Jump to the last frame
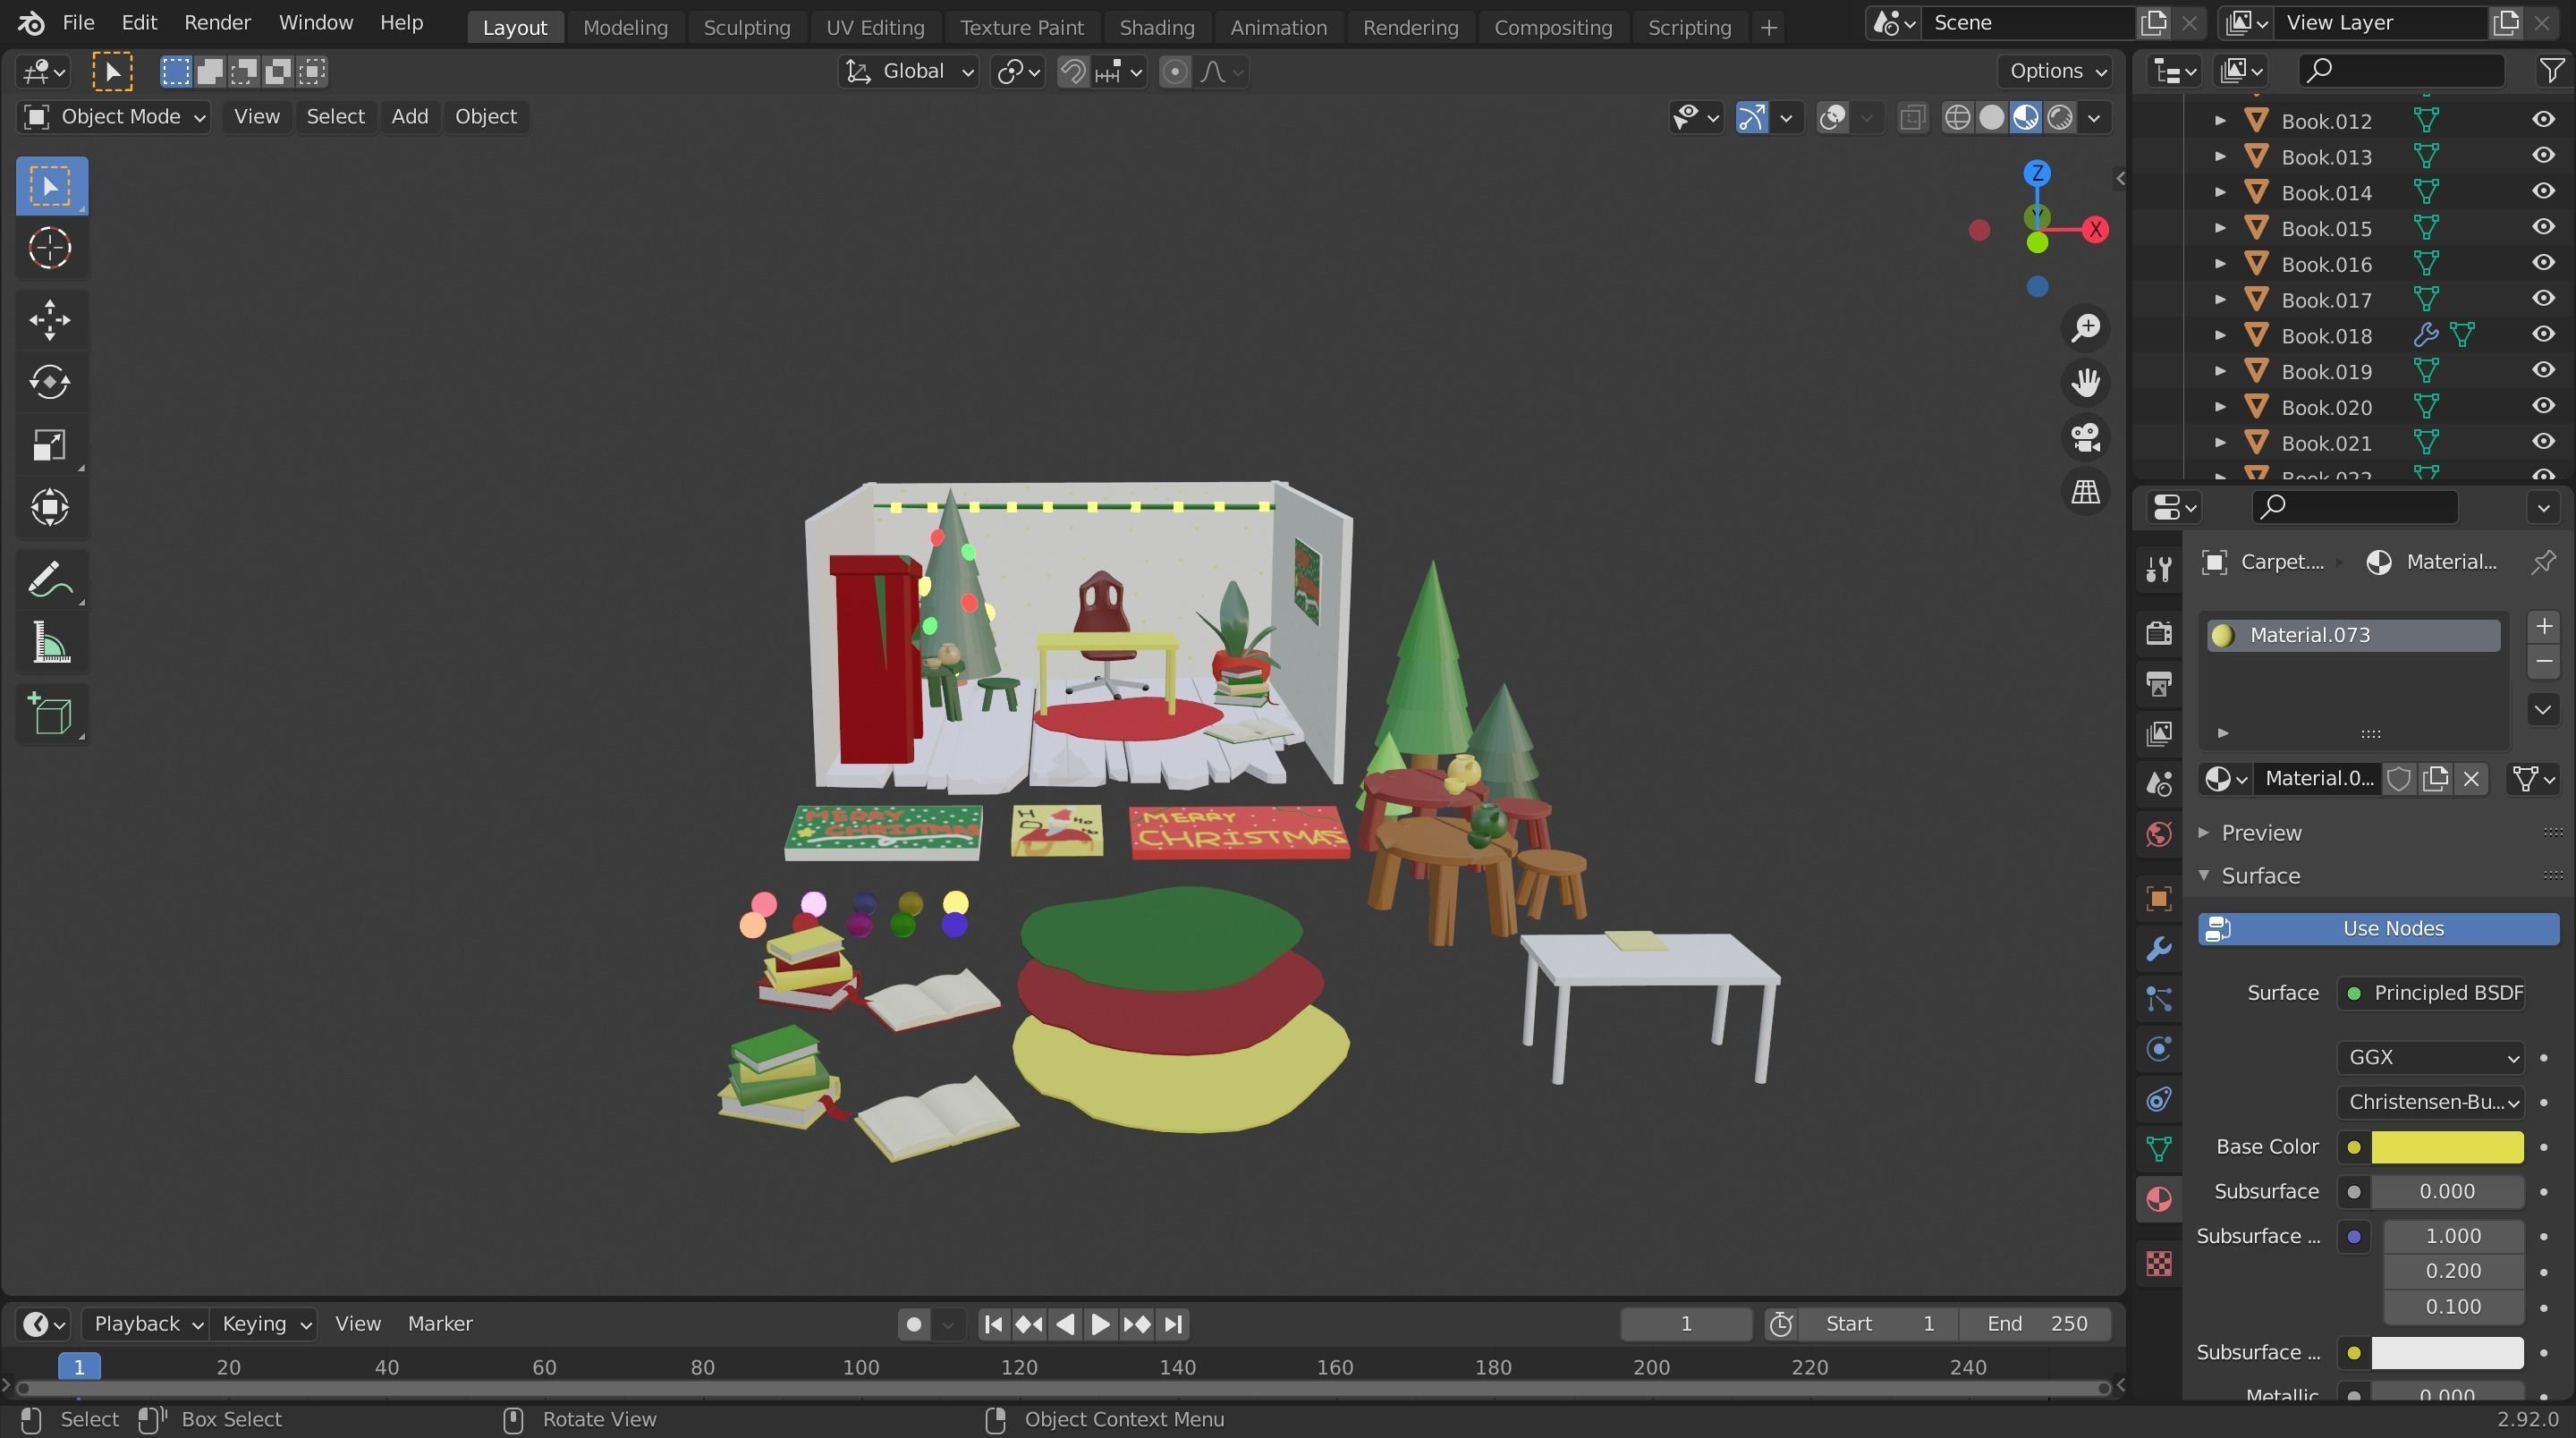Viewport: 2576px width, 1438px height. click(x=1173, y=1324)
